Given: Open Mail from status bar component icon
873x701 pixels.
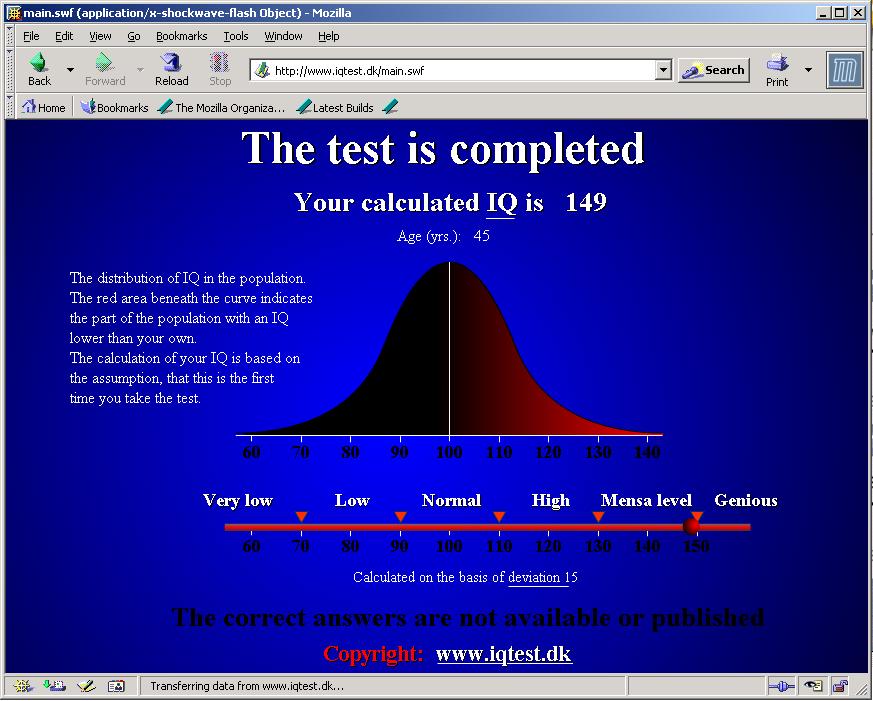Looking at the screenshot, I should point(54,686).
